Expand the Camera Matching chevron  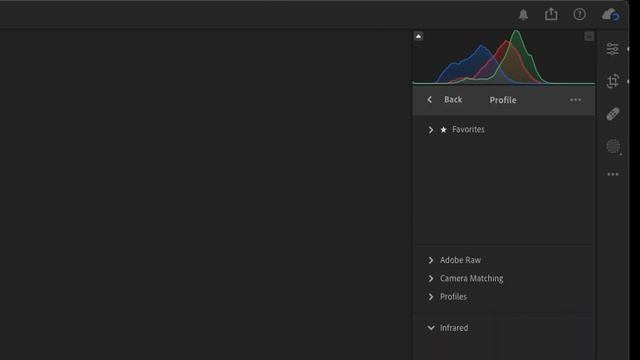point(431,278)
